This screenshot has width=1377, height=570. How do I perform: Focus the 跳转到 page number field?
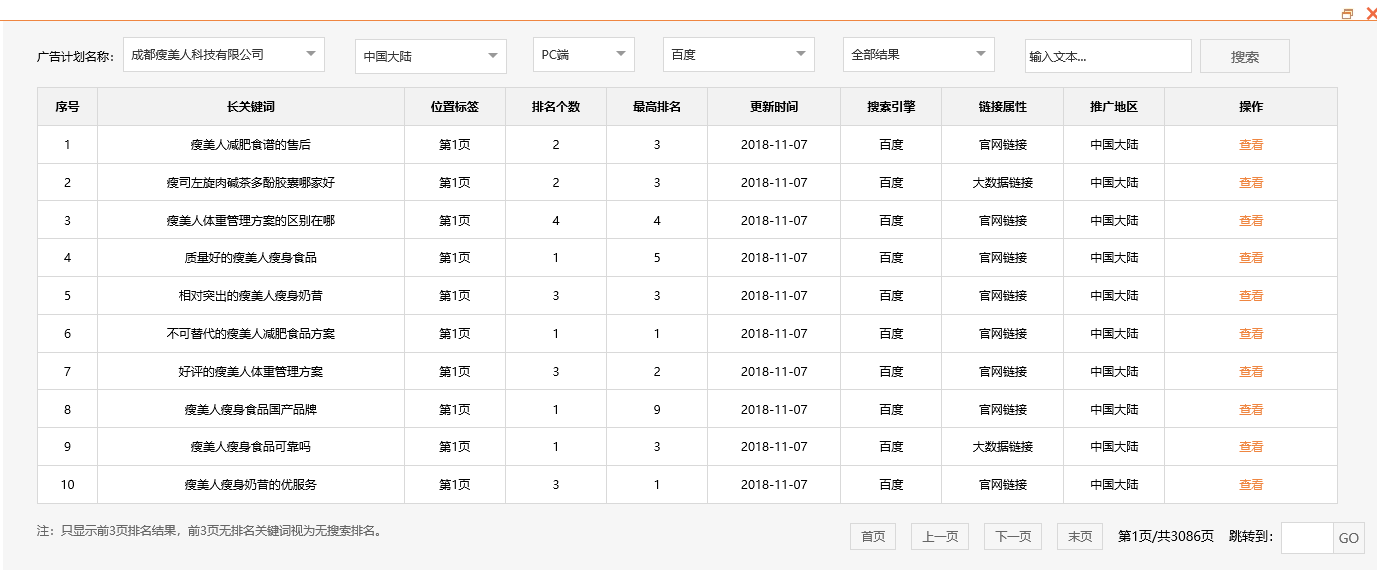coord(1307,538)
